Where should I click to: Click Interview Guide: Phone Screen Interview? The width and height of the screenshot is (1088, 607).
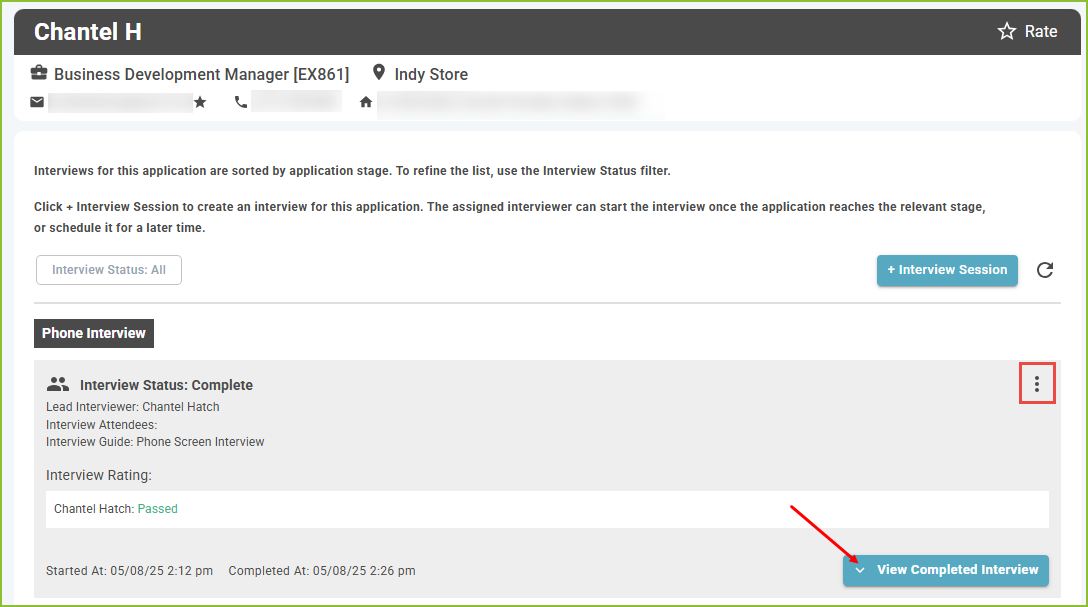coord(155,442)
